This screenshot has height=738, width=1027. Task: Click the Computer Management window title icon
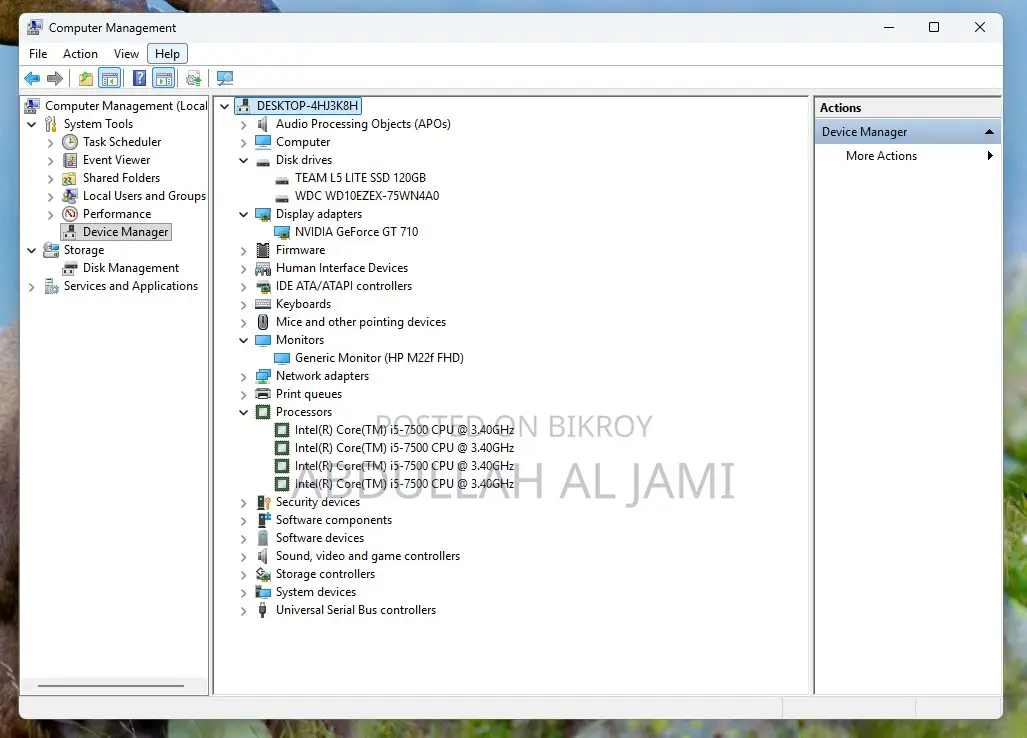[35, 28]
